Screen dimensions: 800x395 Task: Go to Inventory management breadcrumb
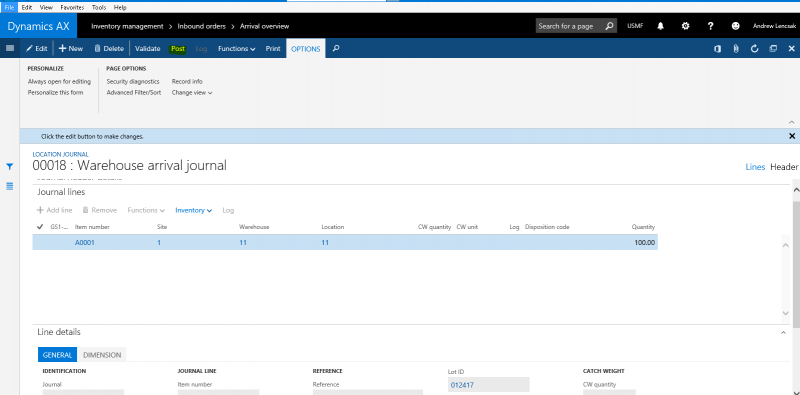(127, 26)
